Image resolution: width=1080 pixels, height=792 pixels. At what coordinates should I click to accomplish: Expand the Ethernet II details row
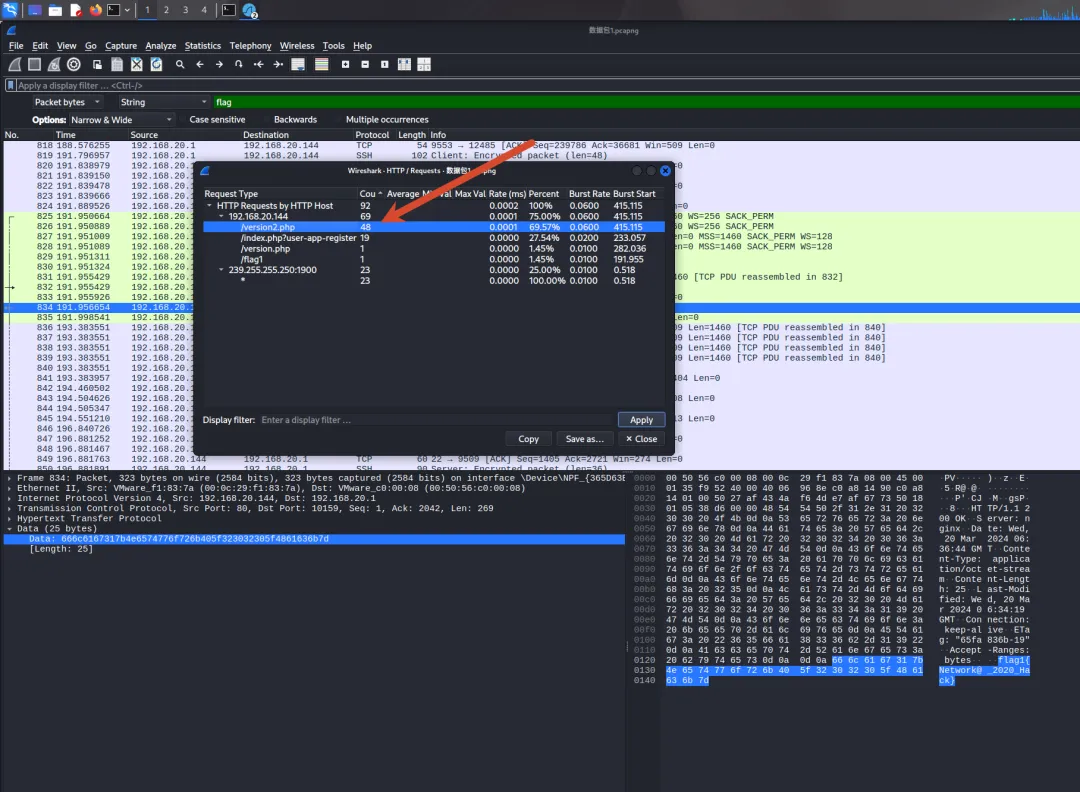(9, 488)
